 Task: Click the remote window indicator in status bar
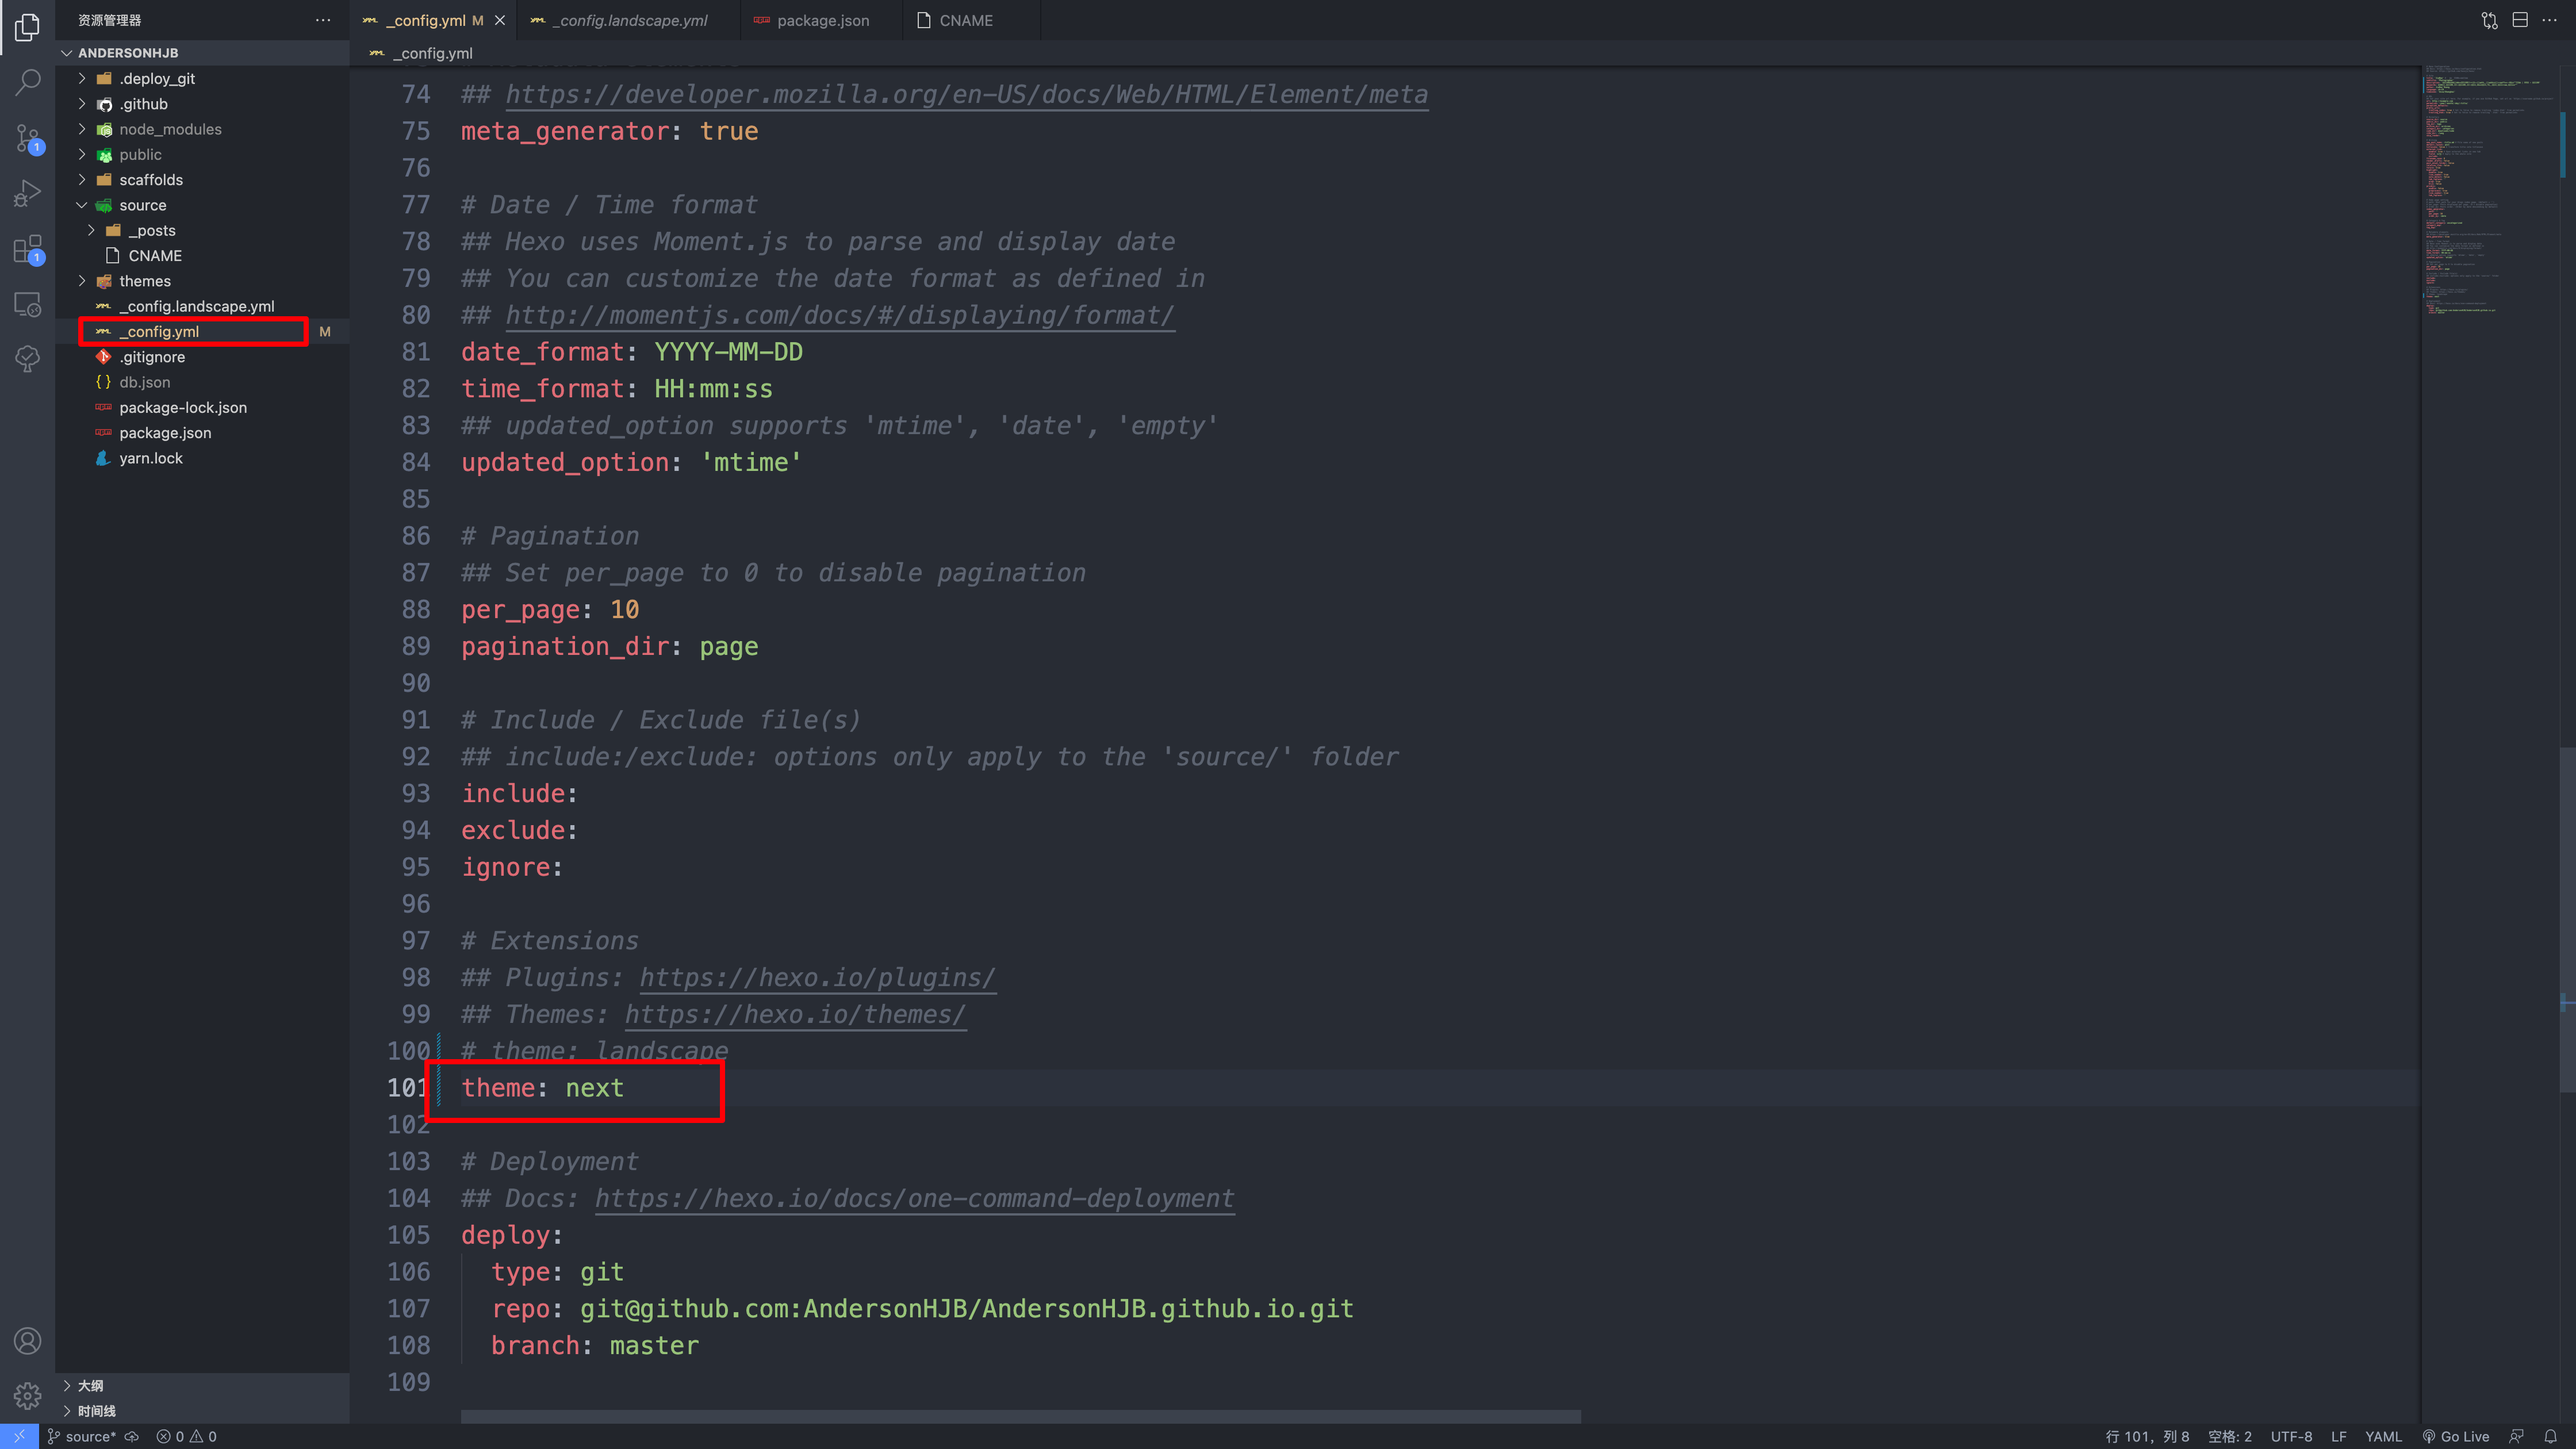click(x=19, y=1436)
